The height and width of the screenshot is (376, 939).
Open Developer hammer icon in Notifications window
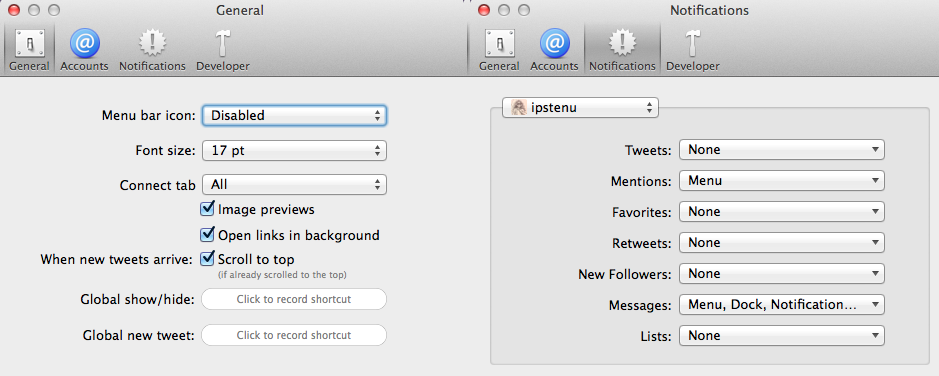click(x=692, y=43)
